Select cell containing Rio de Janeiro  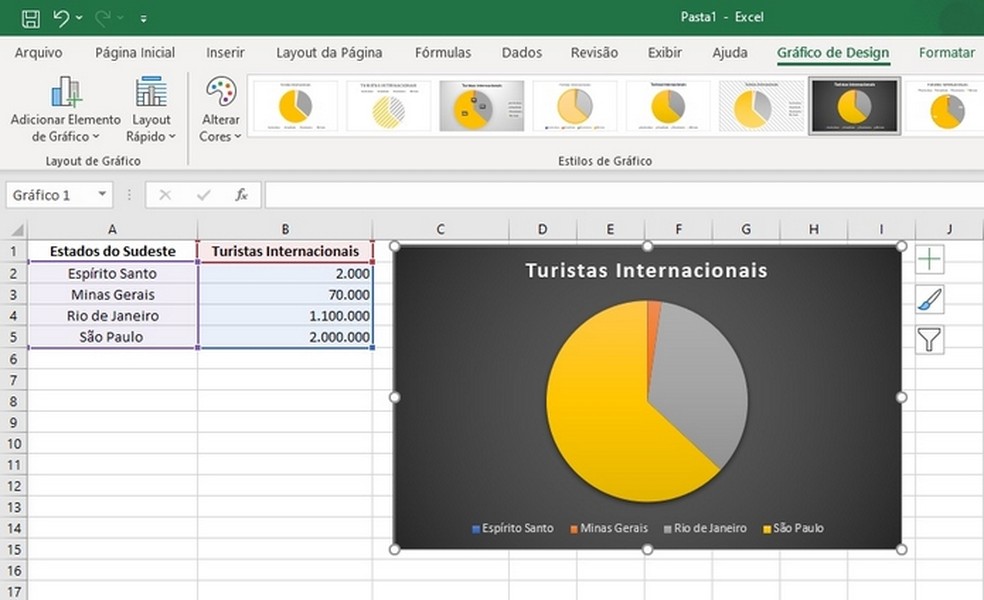(x=112, y=316)
